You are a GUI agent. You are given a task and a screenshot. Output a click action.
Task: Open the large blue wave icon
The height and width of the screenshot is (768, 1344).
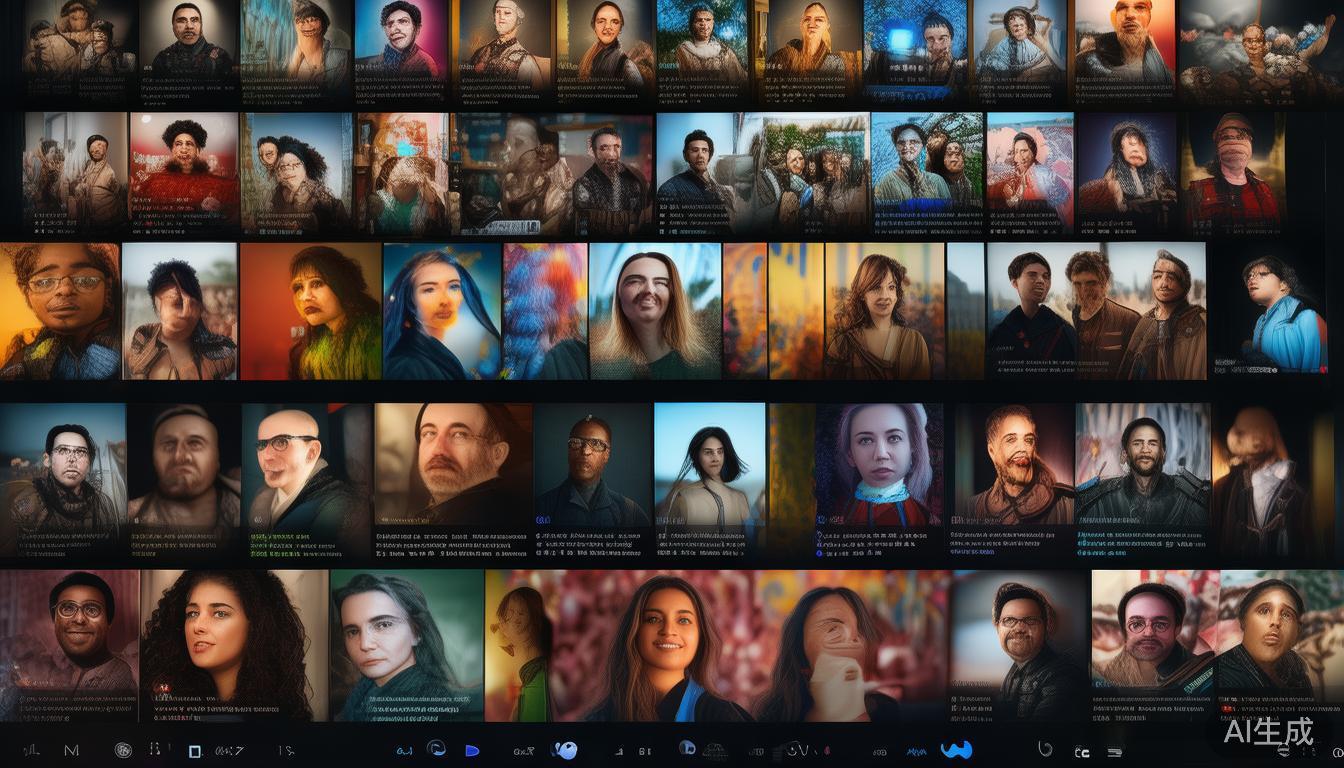[956, 749]
